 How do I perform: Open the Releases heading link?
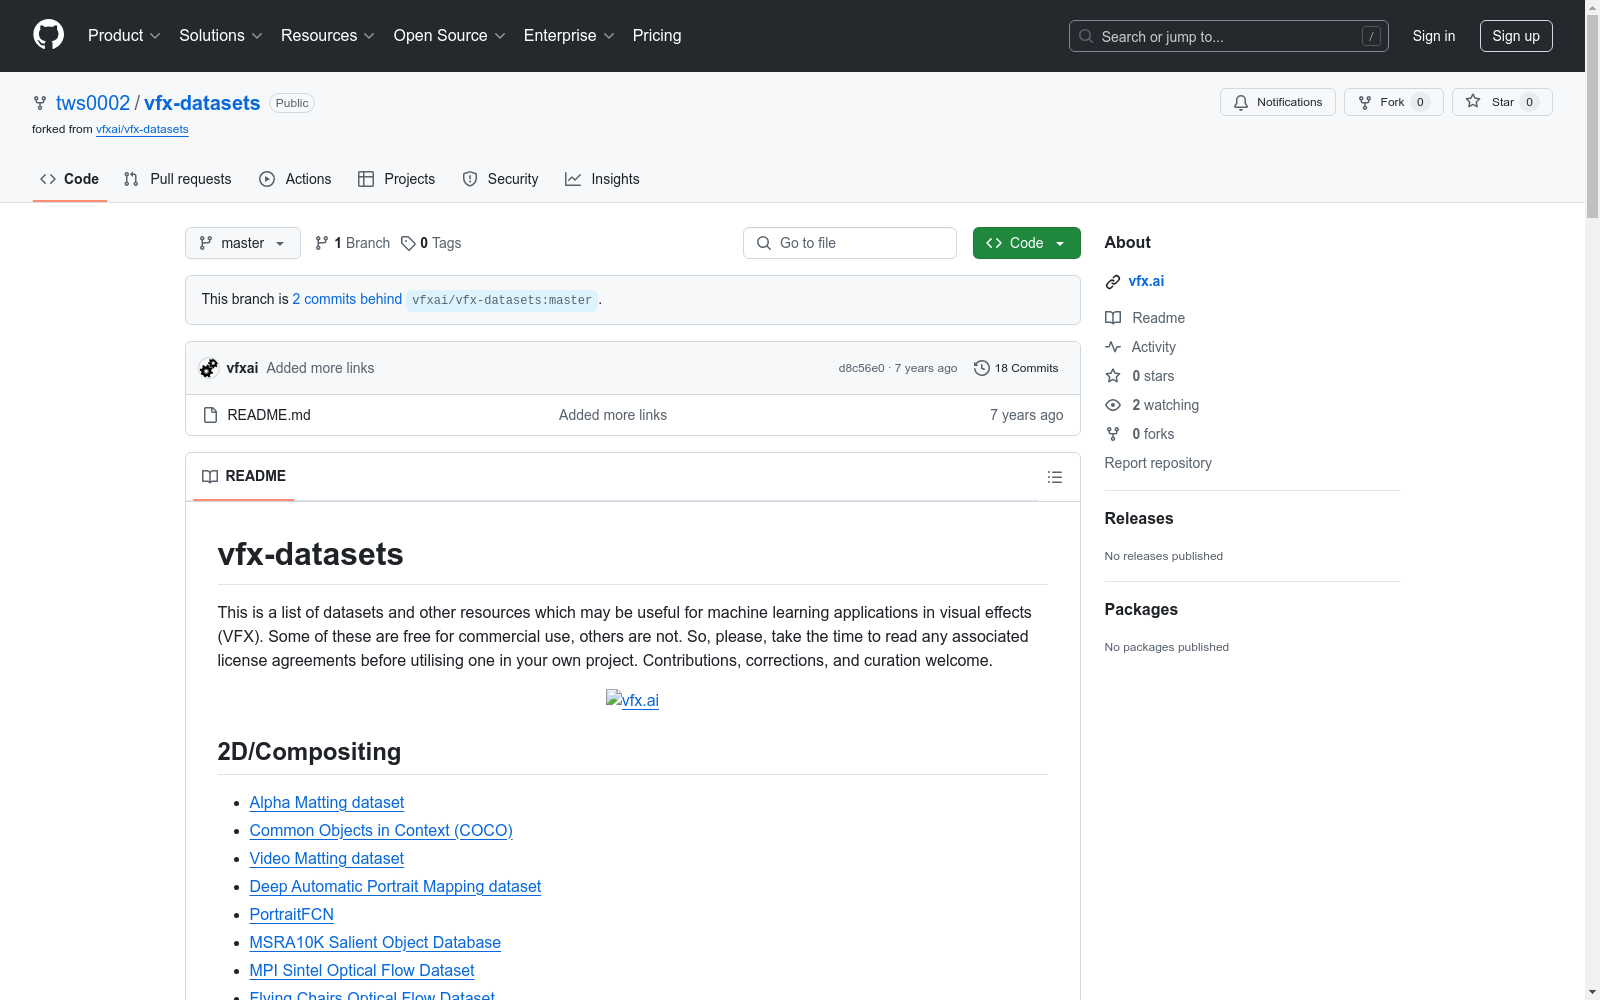[x=1139, y=518]
